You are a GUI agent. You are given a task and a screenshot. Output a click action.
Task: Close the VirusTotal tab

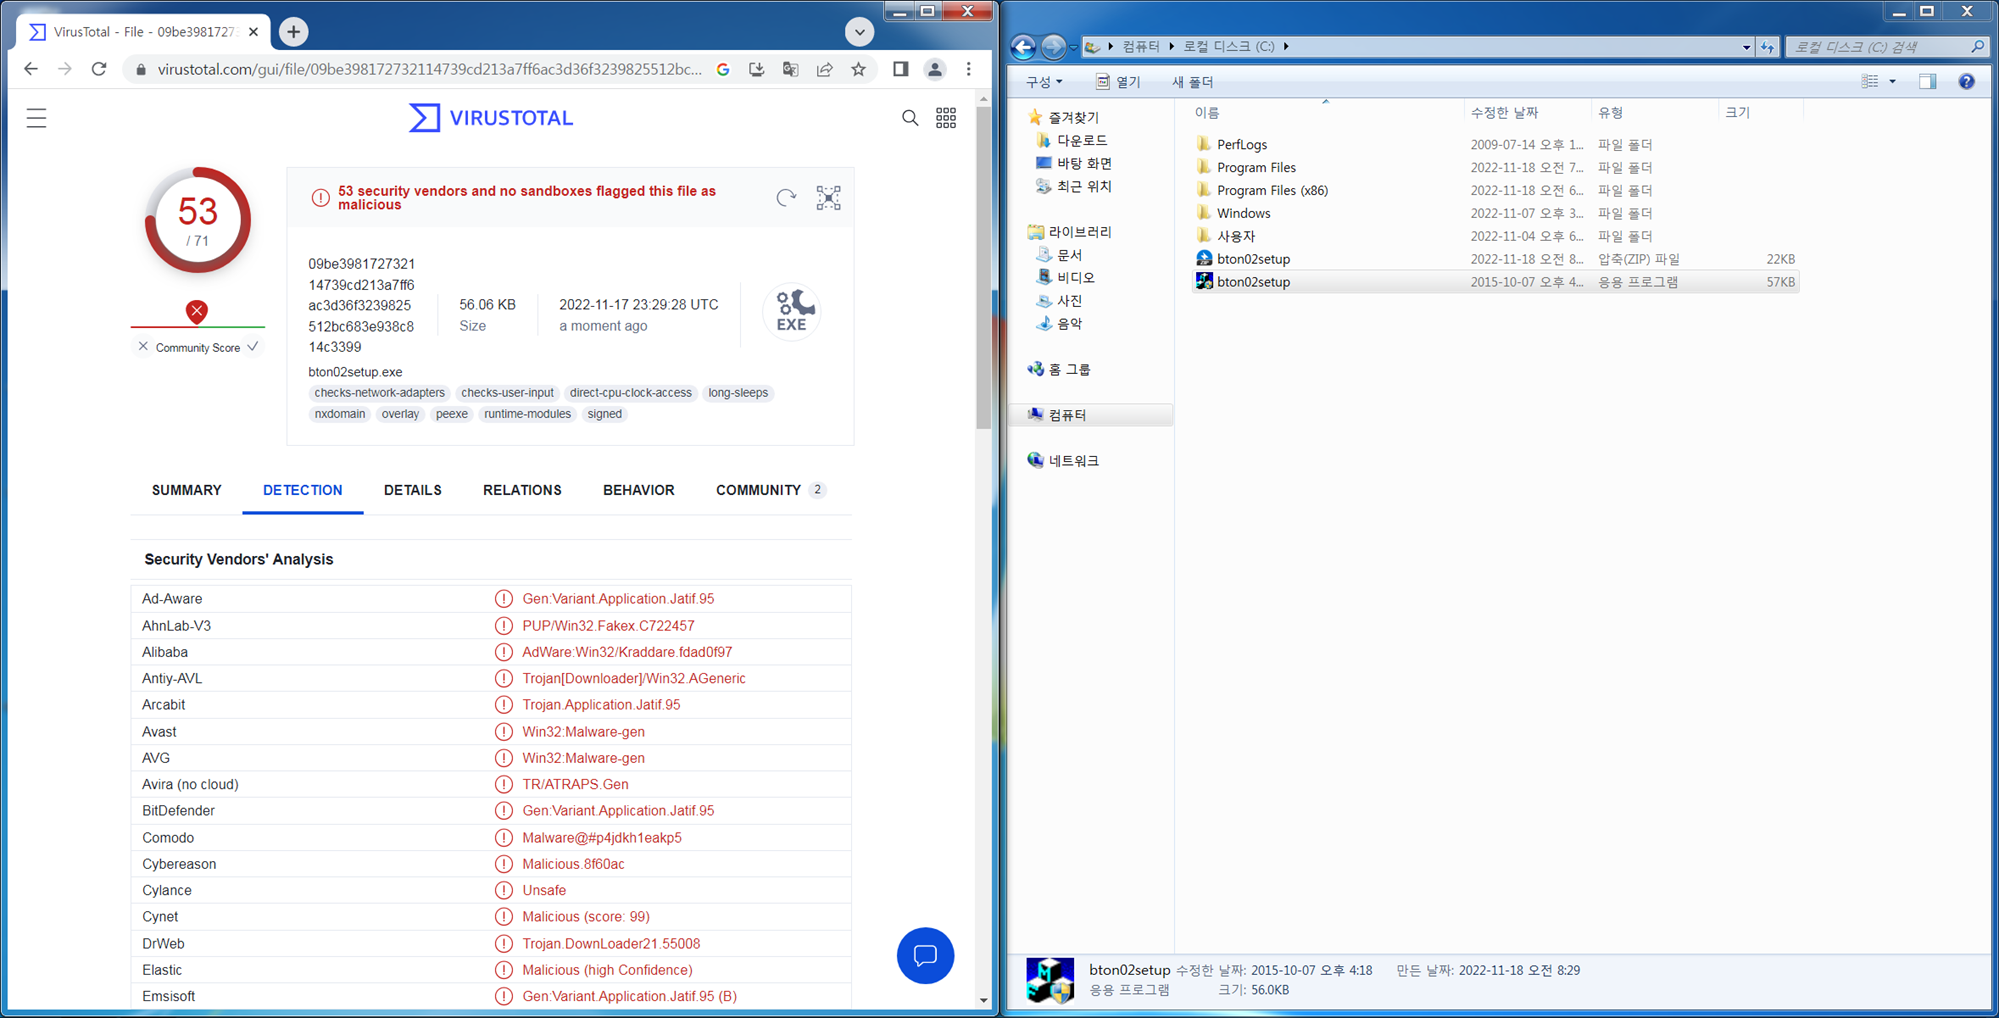253,32
